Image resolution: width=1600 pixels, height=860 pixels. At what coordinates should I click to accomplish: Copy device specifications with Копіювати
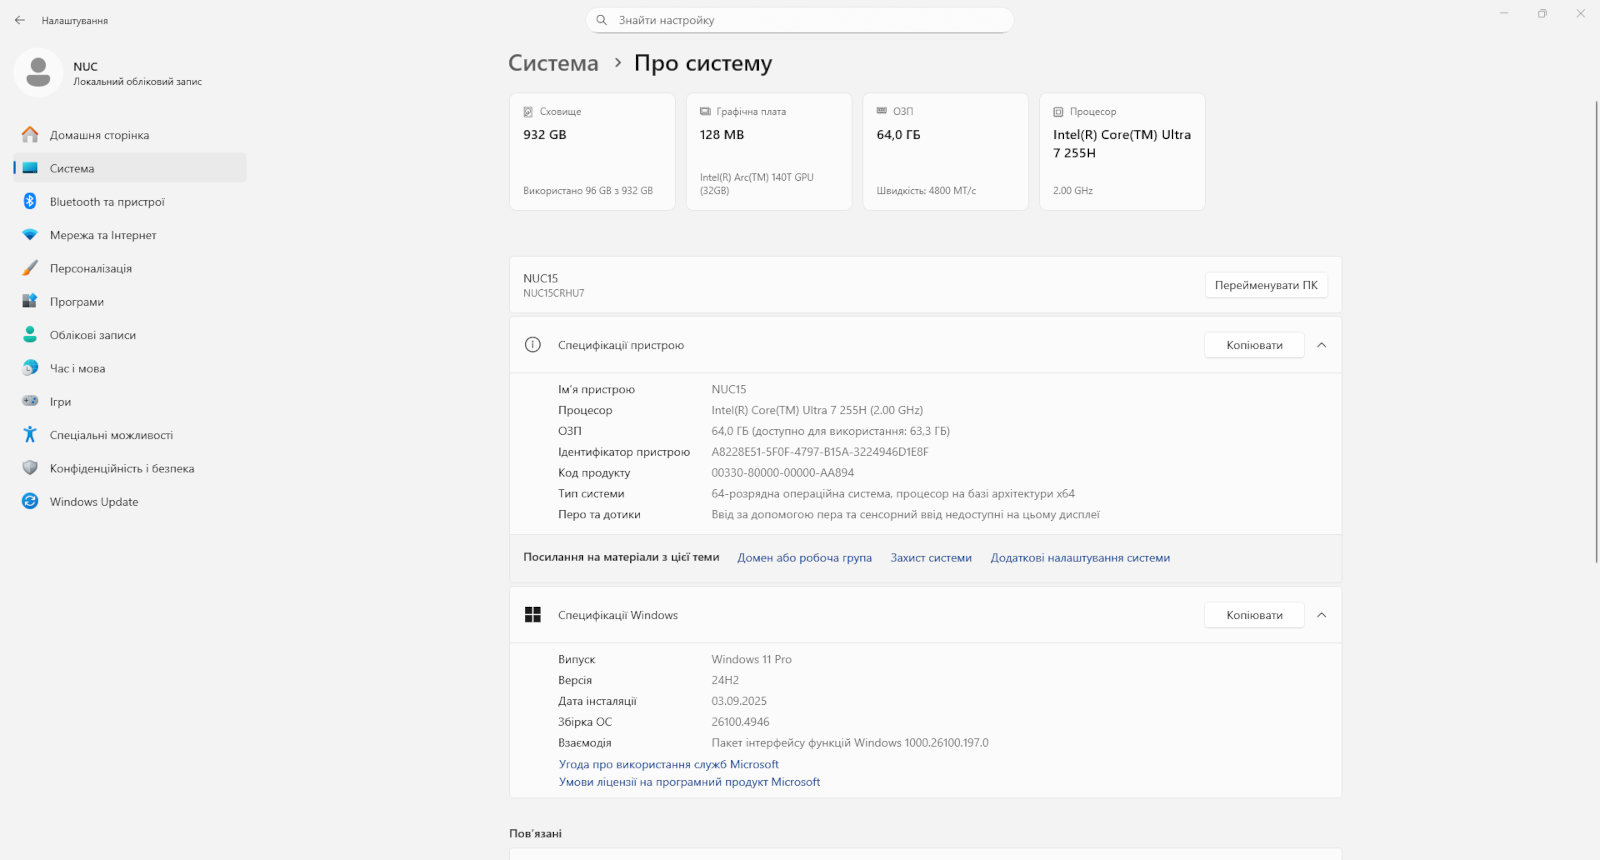point(1255,345)
